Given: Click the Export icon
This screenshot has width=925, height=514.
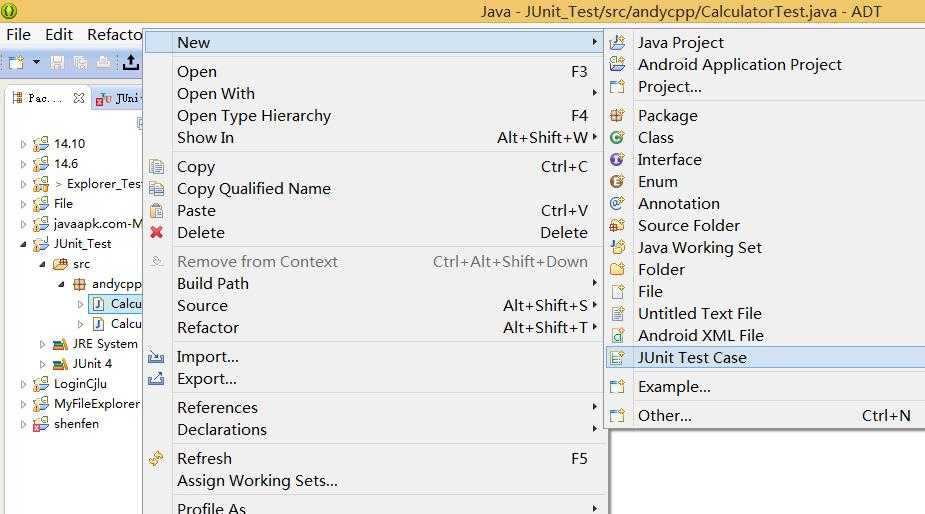Looking at the screenshot, I should coord(156,379).
